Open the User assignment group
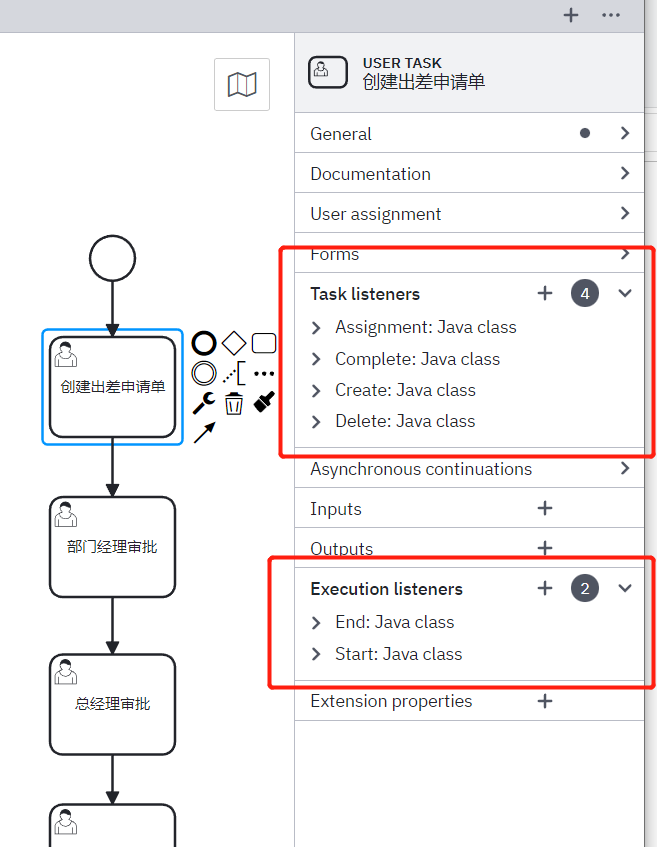Screen dimensions: 657x847 point(469,213)
